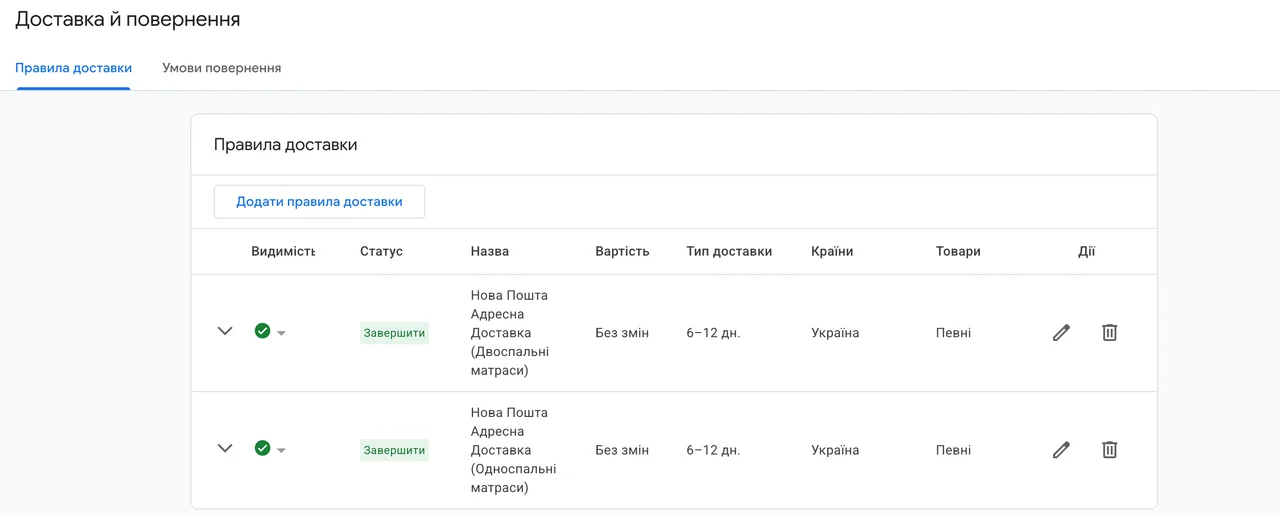
Task: Edit the Односпальні матраси delivery rule
Action: (1061, 450)
